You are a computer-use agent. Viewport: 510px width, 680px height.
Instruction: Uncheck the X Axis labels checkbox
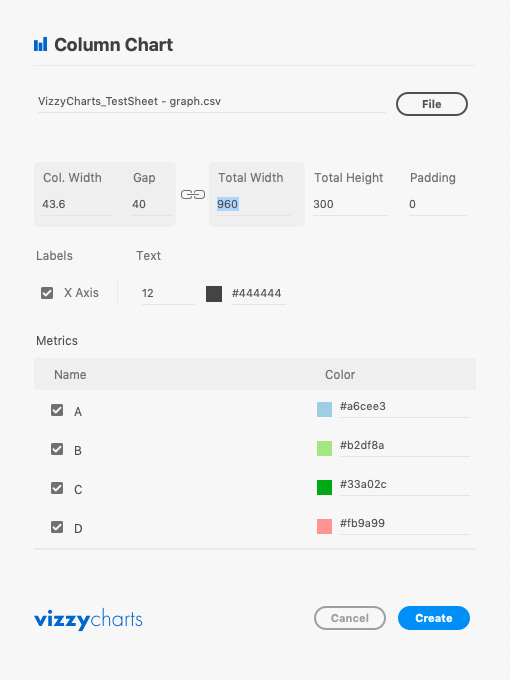47,293
